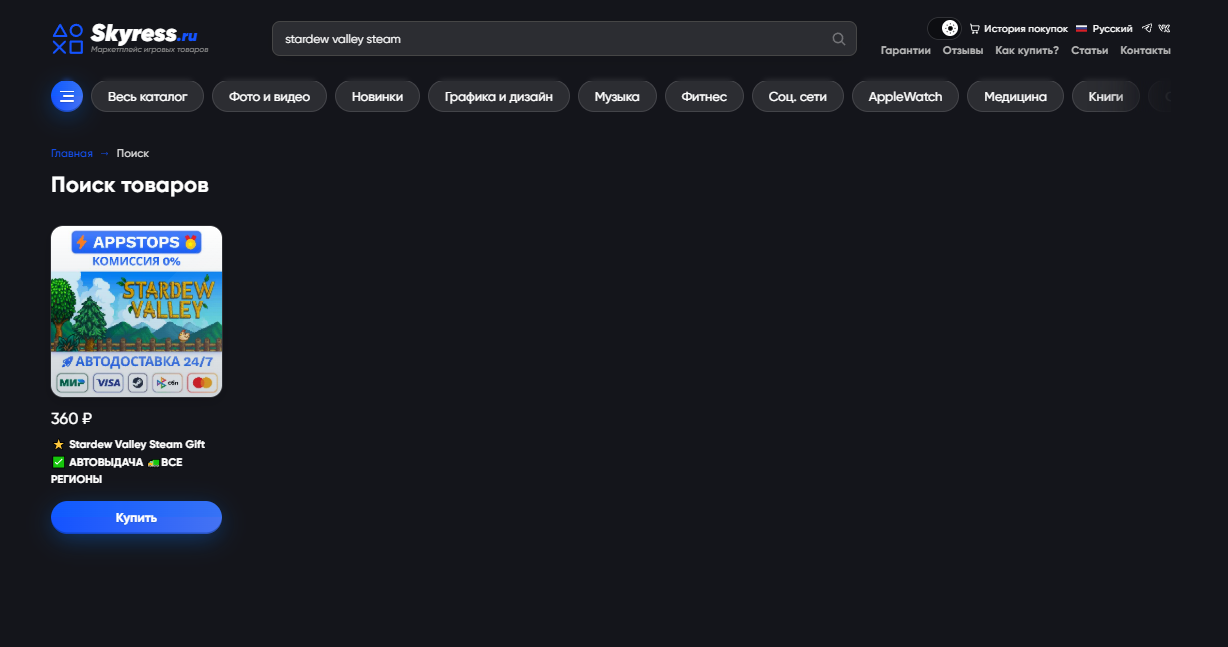
Task: Click the Skyress.ru logo
Action: (130, 39)
